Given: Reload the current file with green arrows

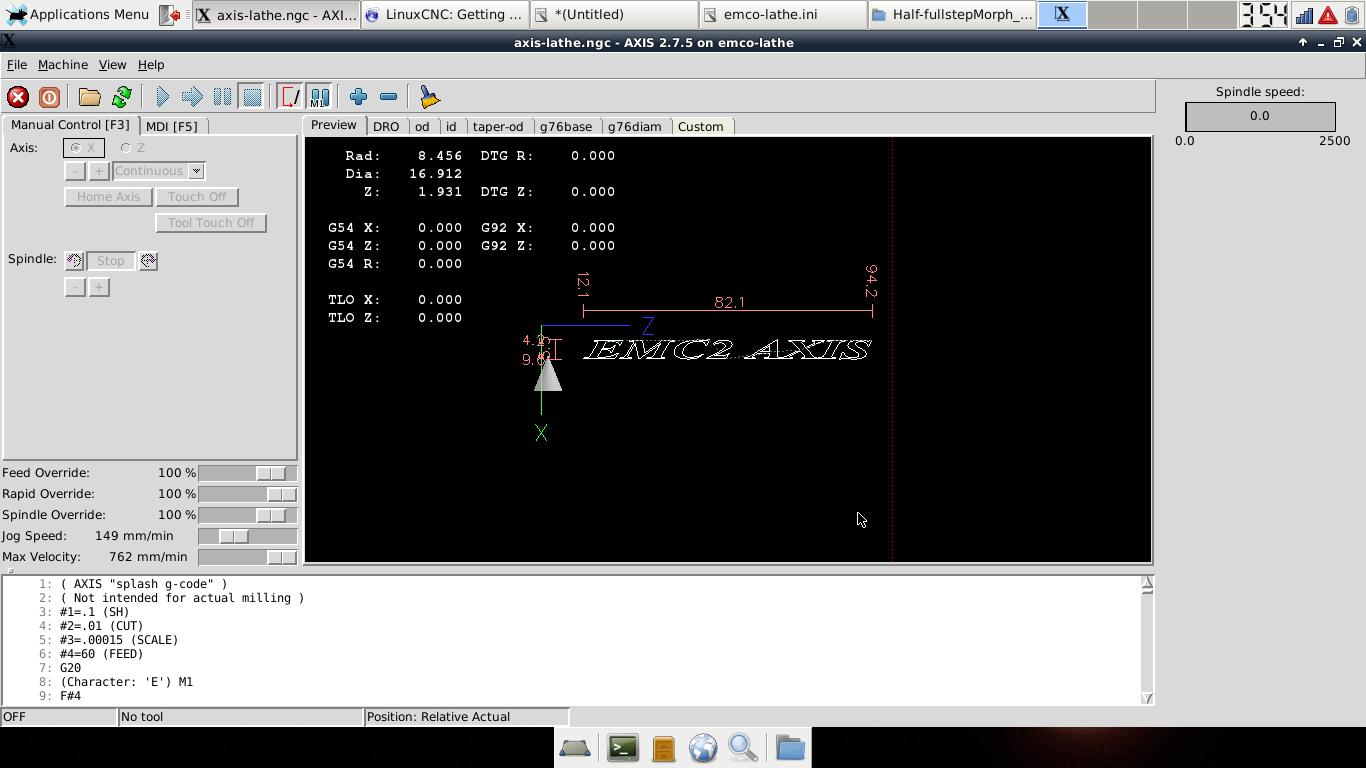Looking at the screenshot, I should (x=122, y=97).
